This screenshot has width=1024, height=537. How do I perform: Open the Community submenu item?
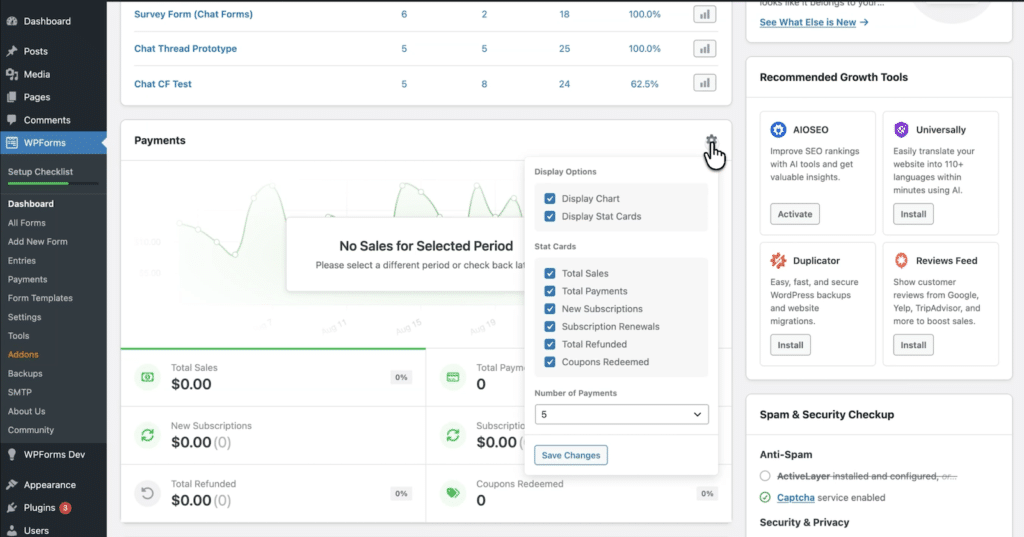click(31, 431)
